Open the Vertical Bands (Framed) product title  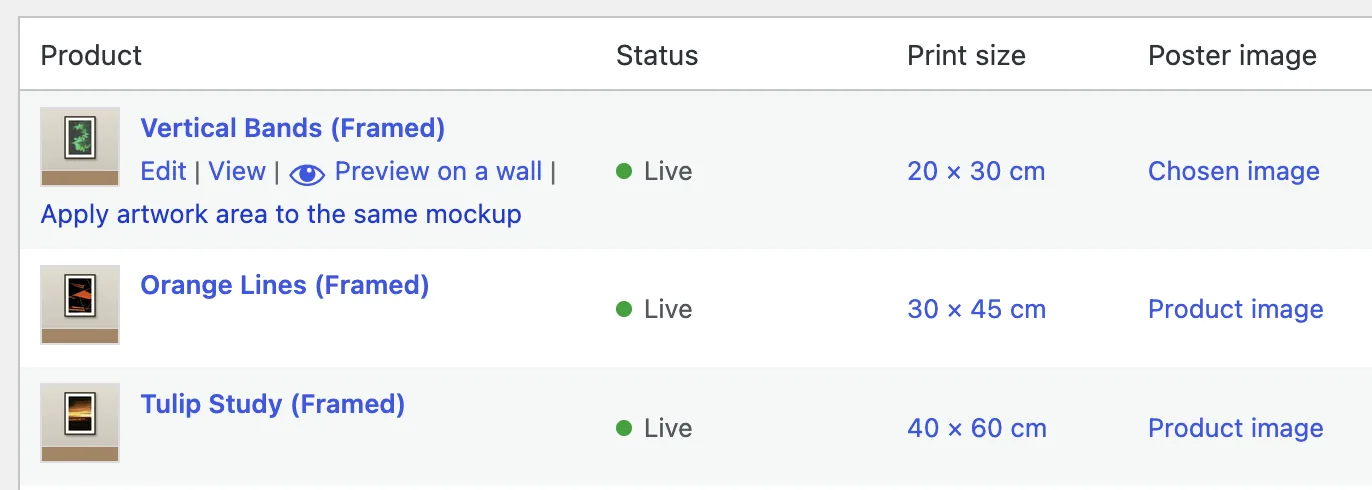pyautogui.click(x=293, y=128)
